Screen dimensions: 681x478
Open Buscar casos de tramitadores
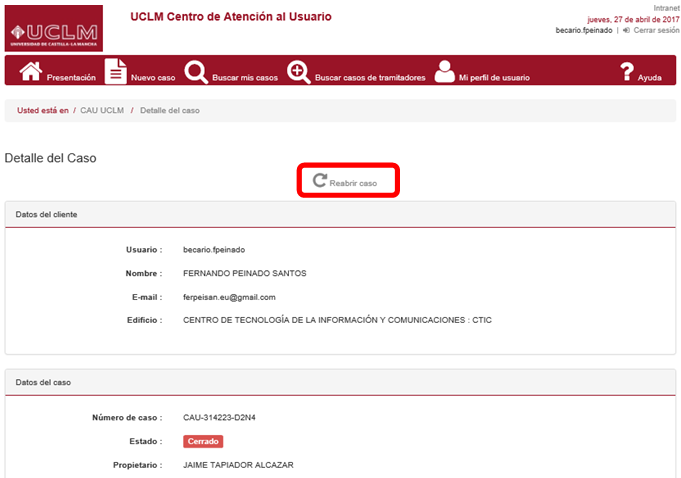point(370,78)
